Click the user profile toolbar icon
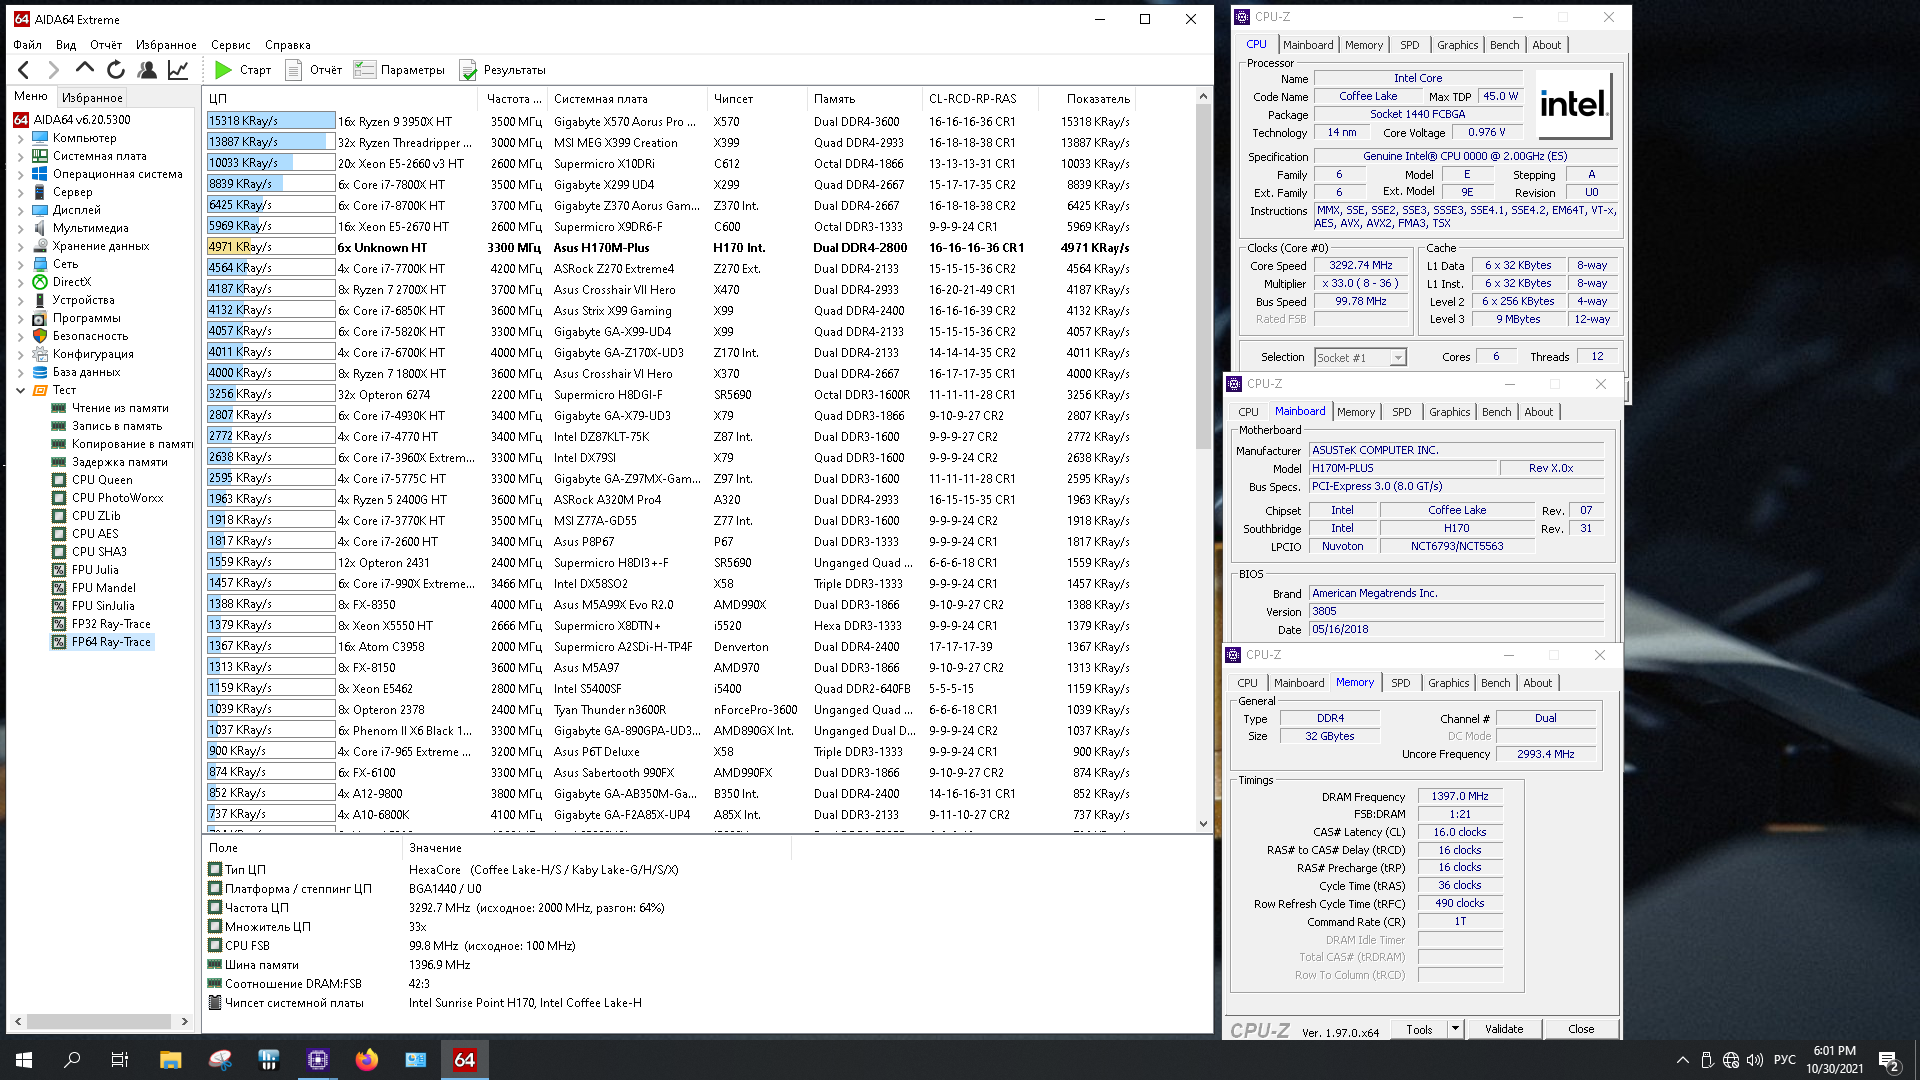The image size is (1920, 1080). click(x=147, y=70)
